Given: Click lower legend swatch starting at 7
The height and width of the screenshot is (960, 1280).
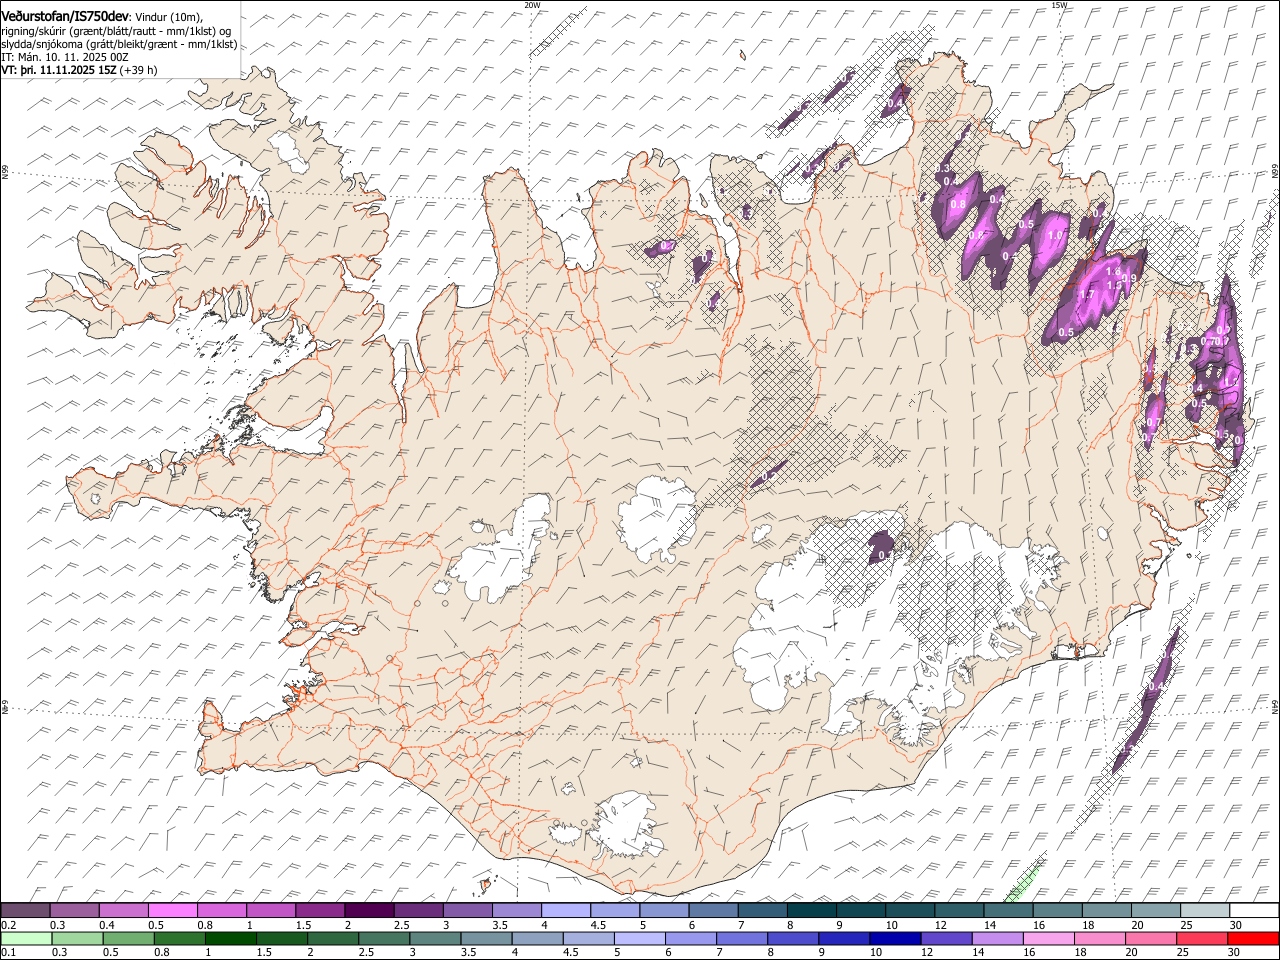Looking at the screenshot, I should tap(741, 938).
